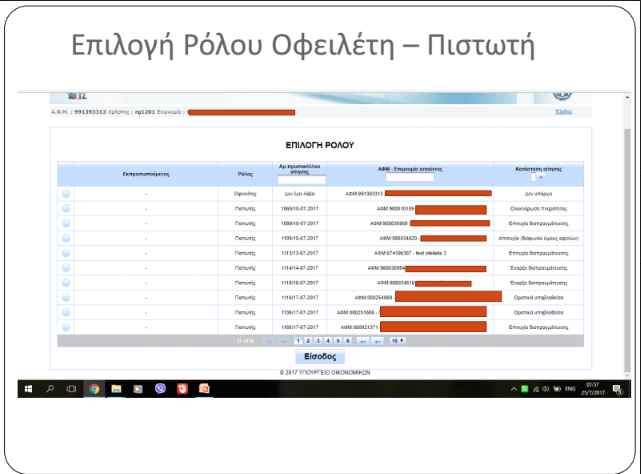Open PowerPoint from the taskbar
This screenshot has height=474, width=641.
pos(203,388)
